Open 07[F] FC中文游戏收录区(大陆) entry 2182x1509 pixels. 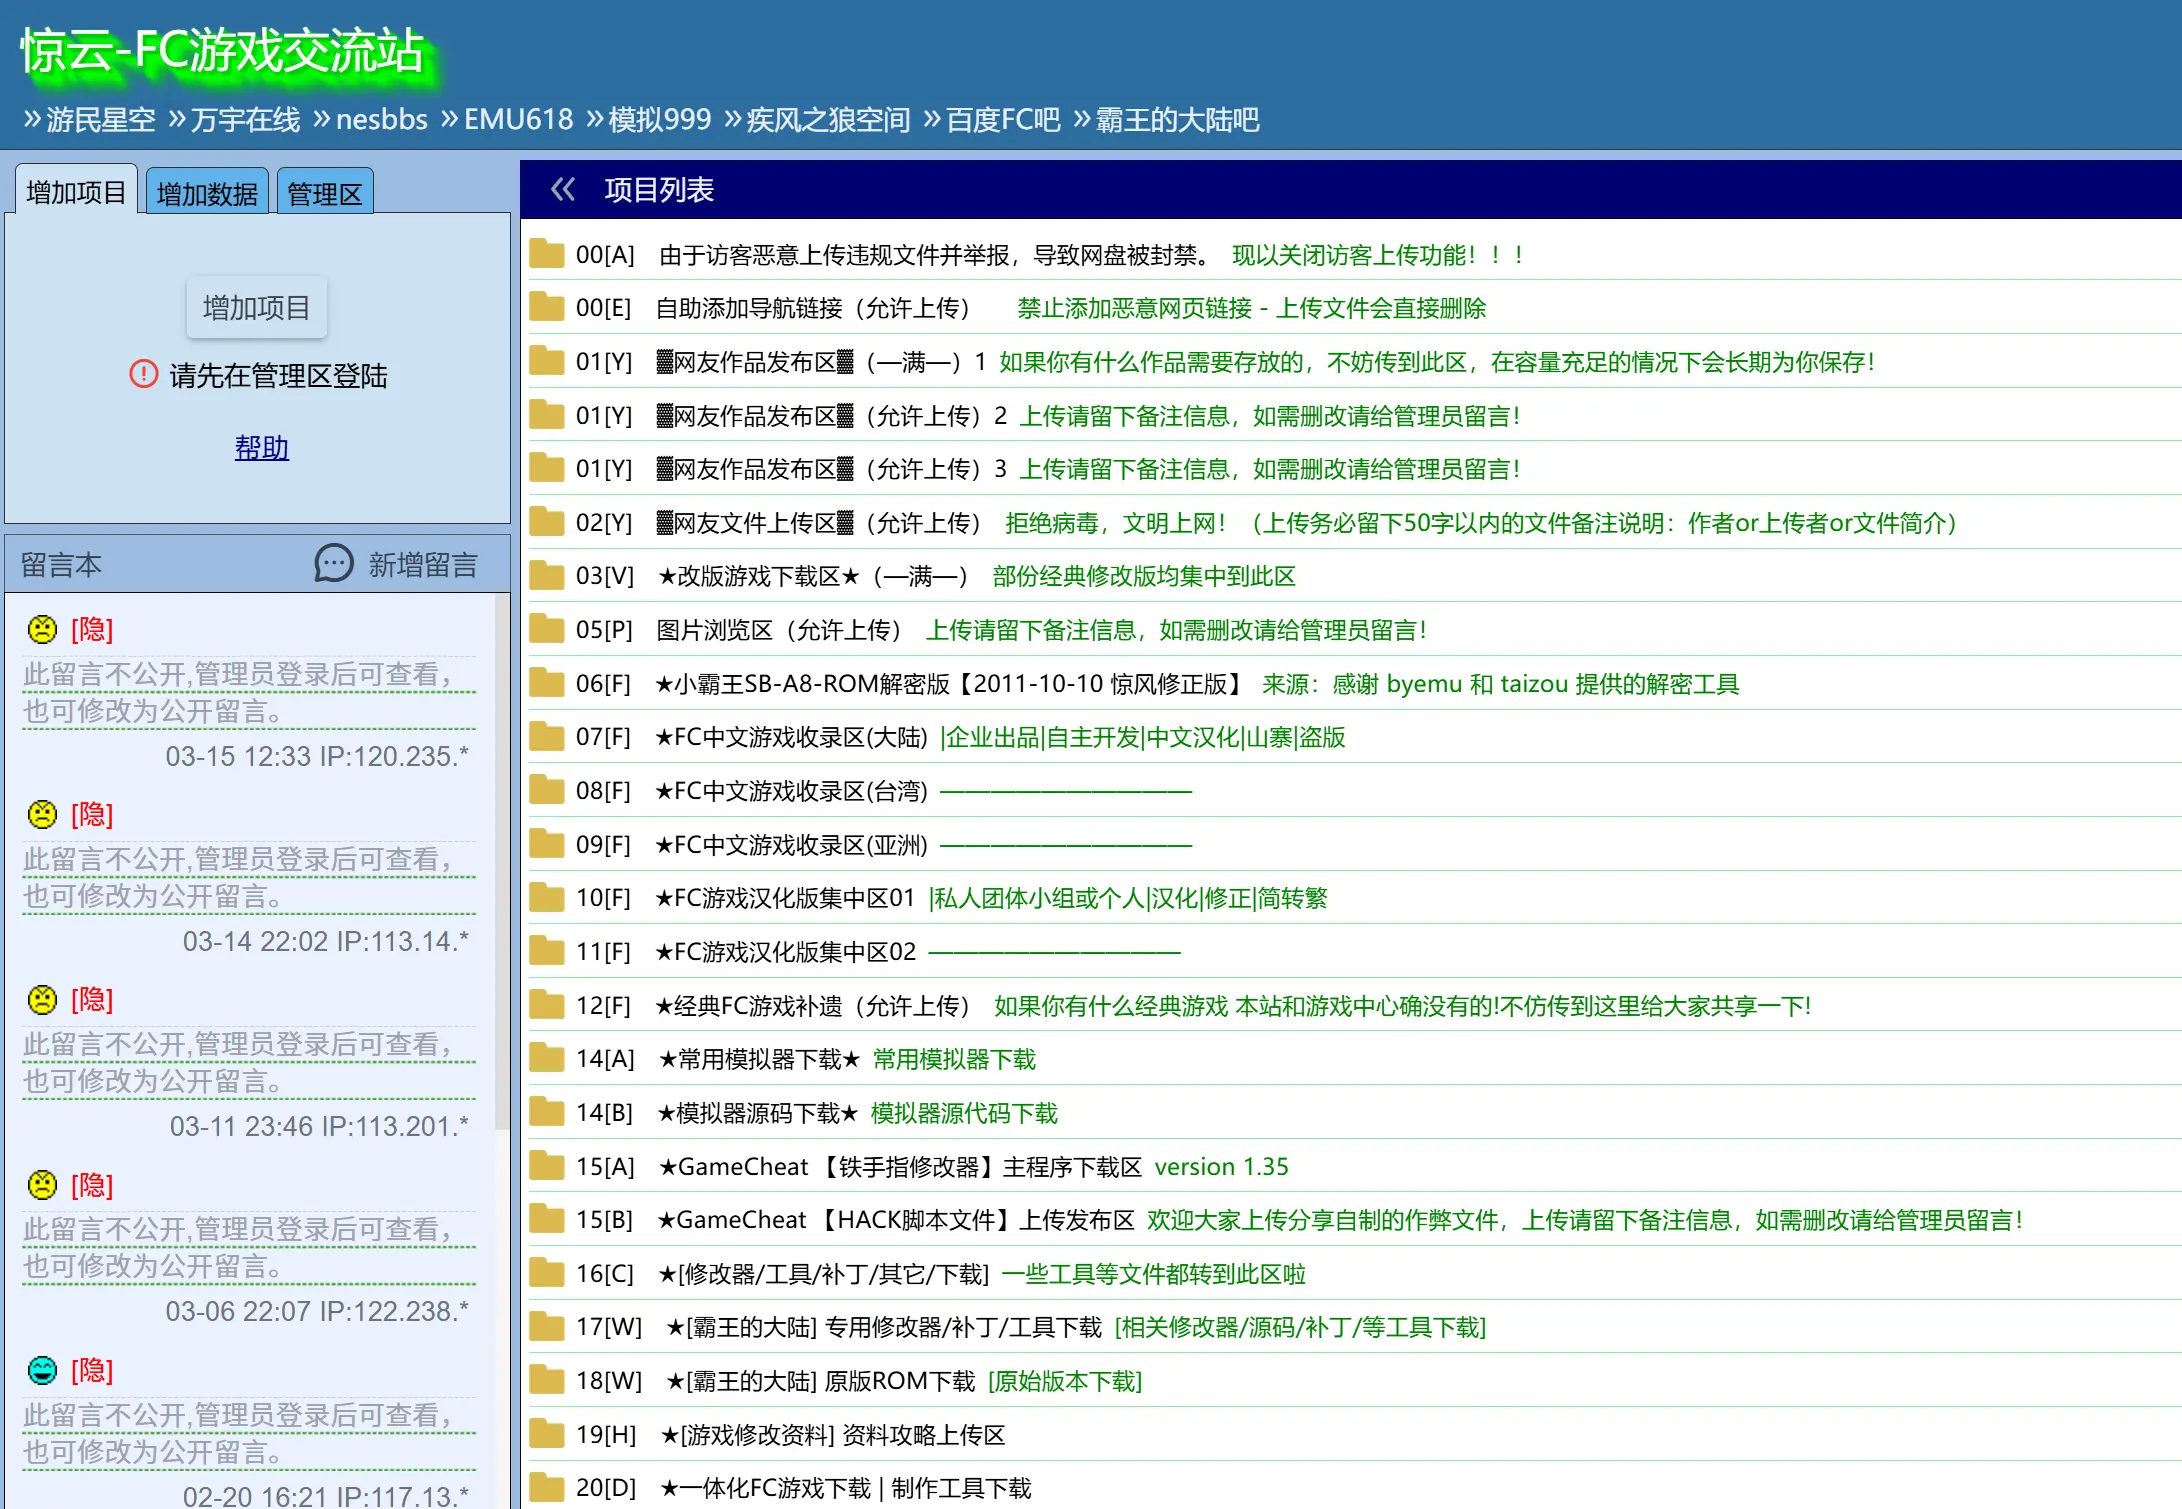790,737
